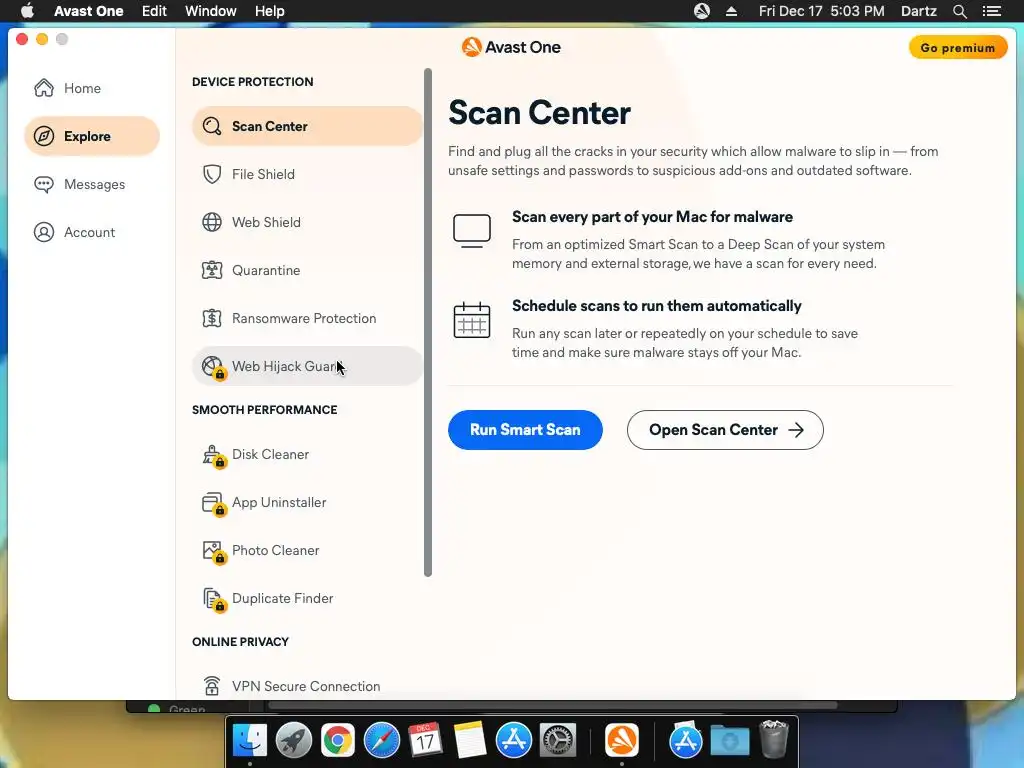Viewport: 1024px width, 768px height.
Task: Click the Go premium button
Action: pos(957,48)
